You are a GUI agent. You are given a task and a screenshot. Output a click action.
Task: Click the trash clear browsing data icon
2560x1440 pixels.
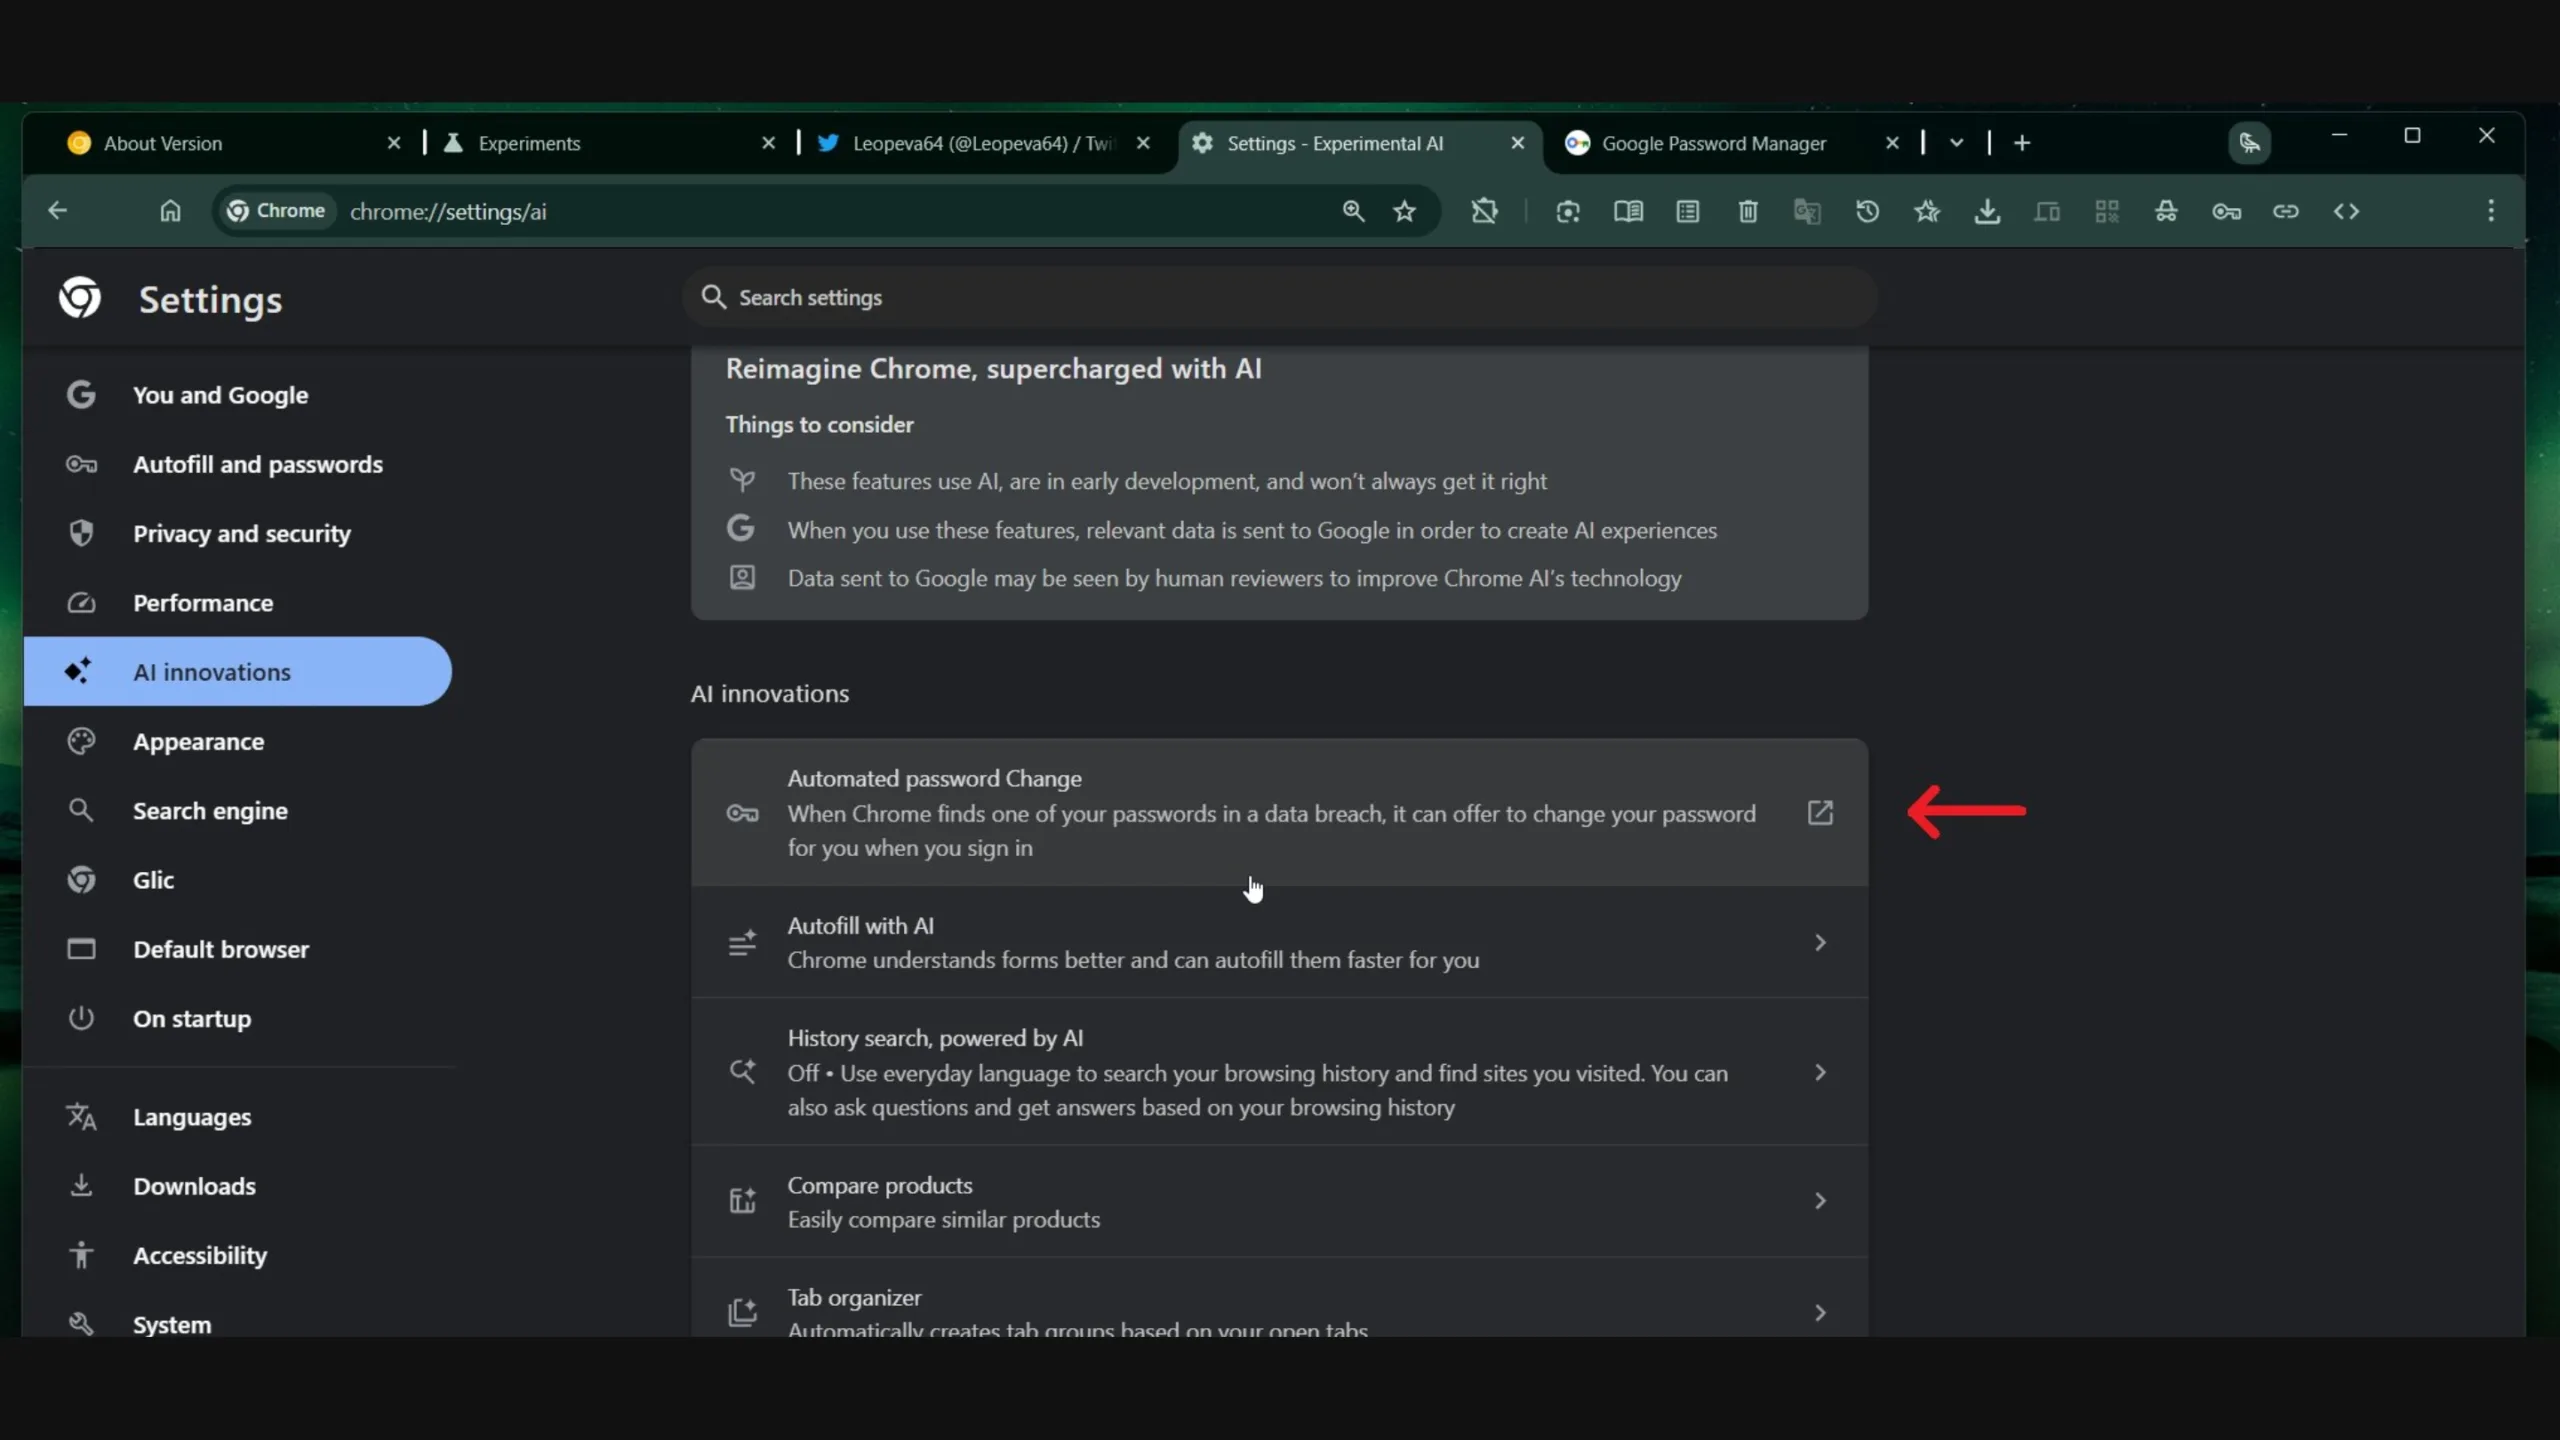pyautogui.click(x=1748, y=211)
